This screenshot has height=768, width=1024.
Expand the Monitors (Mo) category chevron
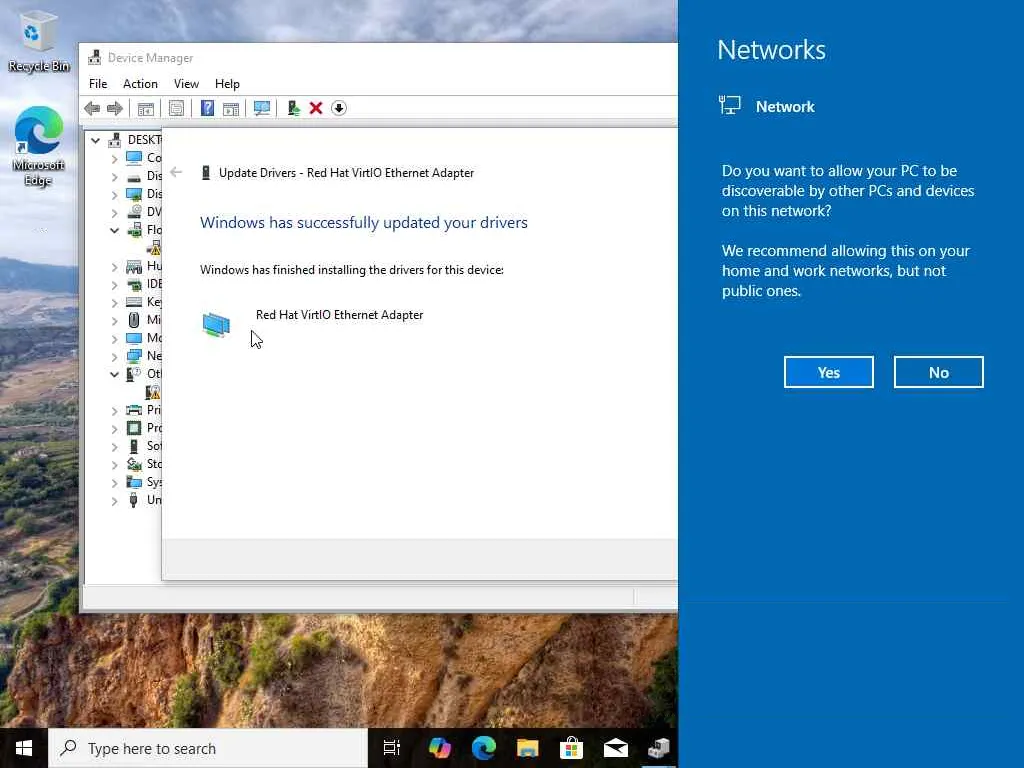114,338
